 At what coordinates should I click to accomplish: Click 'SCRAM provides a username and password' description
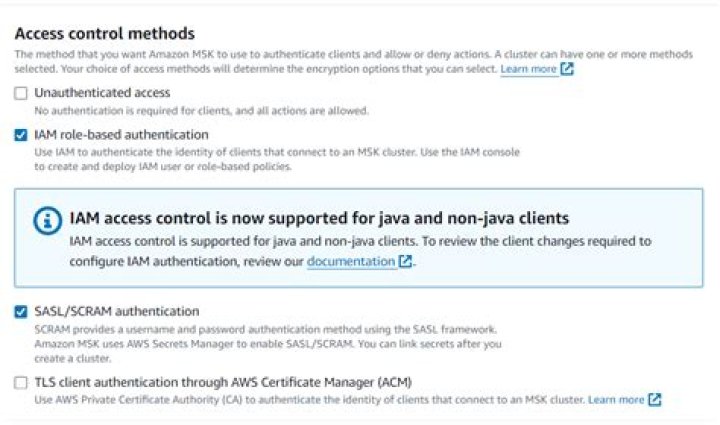[x=268, y=344]
